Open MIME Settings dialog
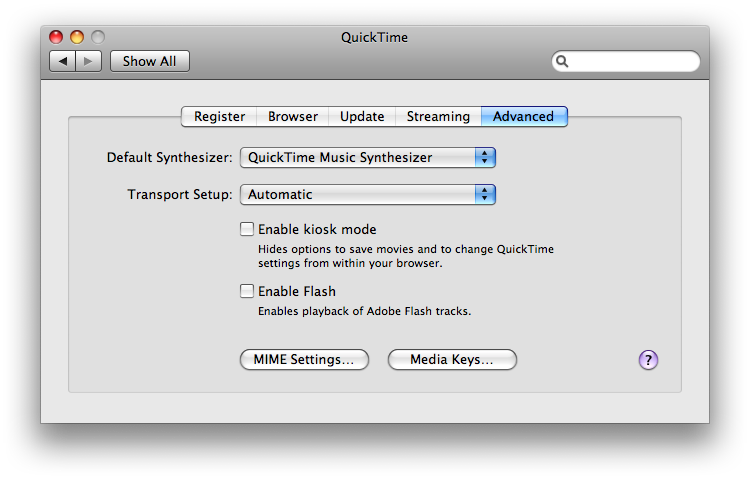750x479 pixels. tap(304, 359)
